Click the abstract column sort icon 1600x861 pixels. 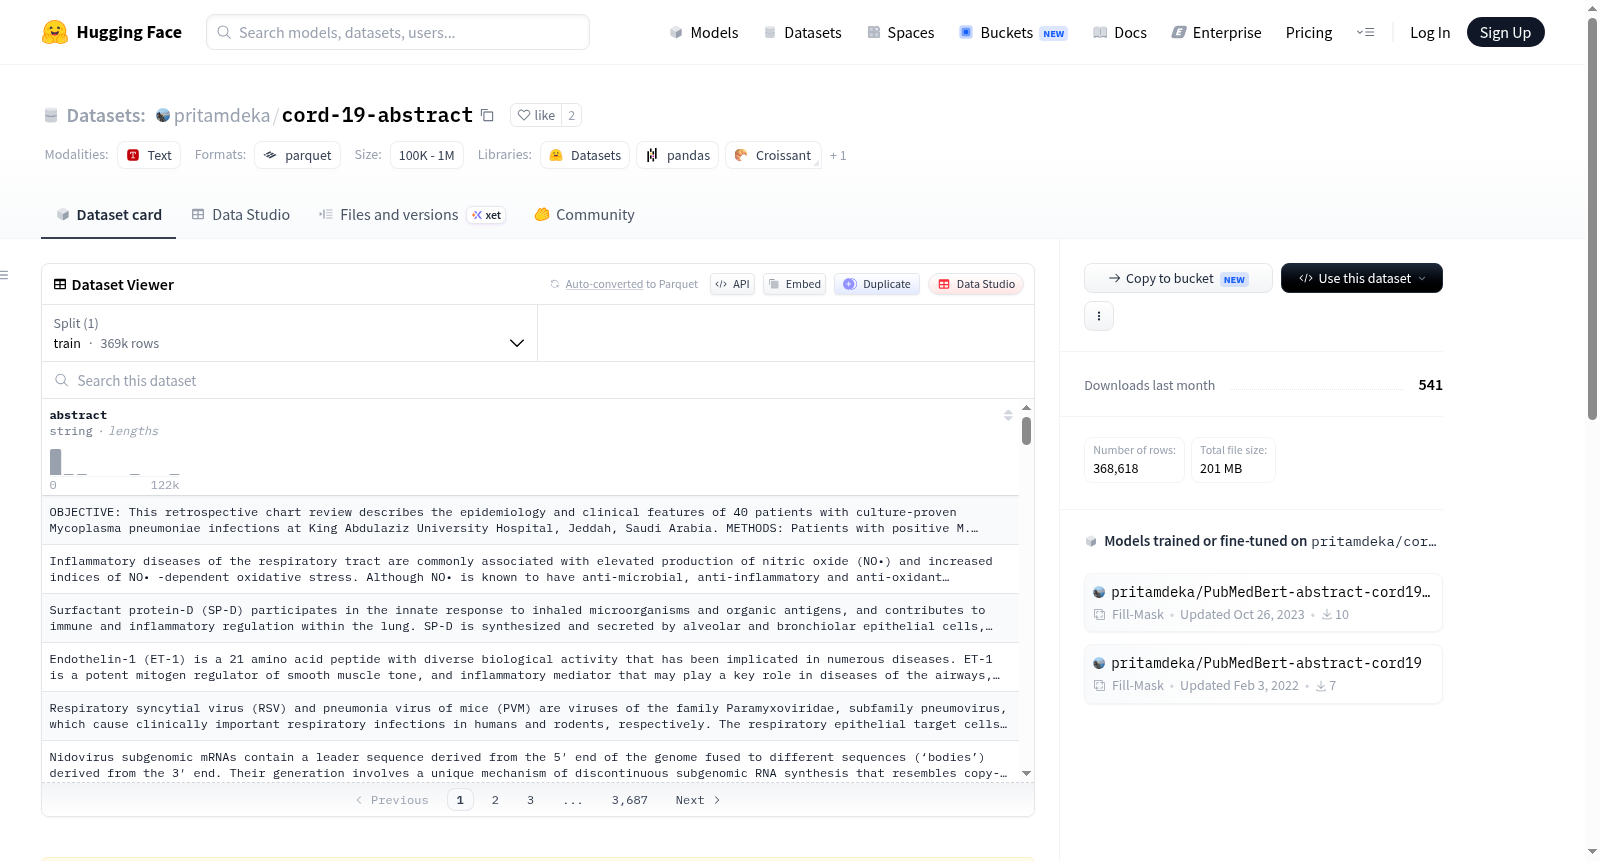click(x=1008, y=415)
